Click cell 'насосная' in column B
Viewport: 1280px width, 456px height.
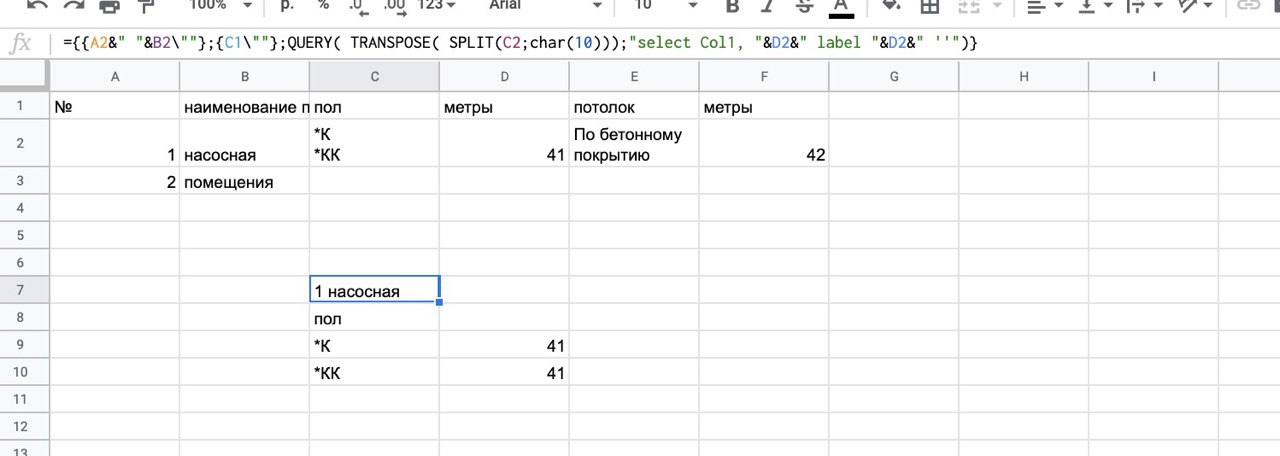click(245, 145)
